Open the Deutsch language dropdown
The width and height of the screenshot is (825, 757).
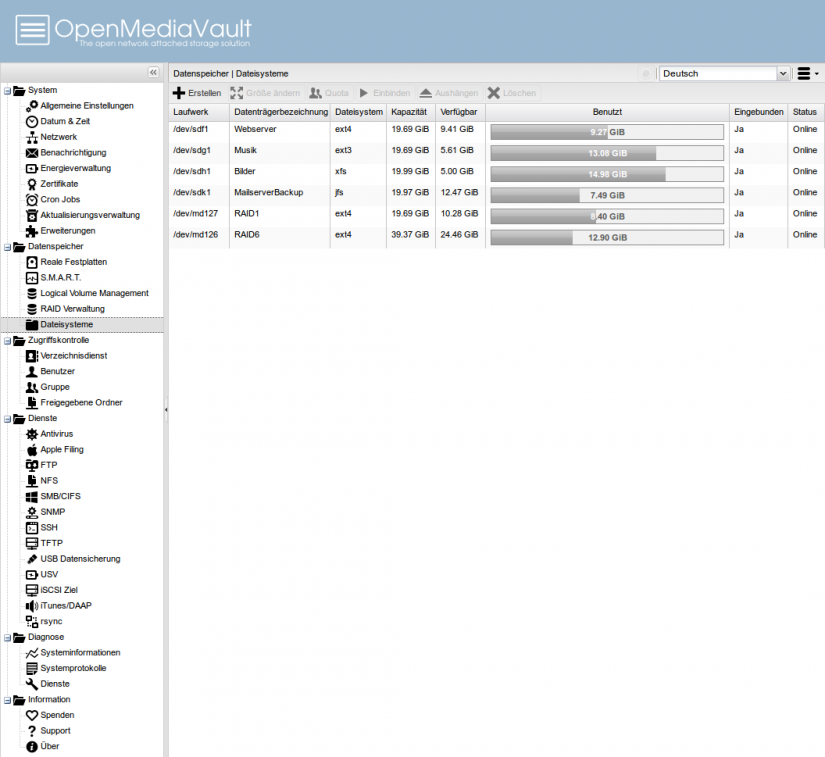click(722, 73)
